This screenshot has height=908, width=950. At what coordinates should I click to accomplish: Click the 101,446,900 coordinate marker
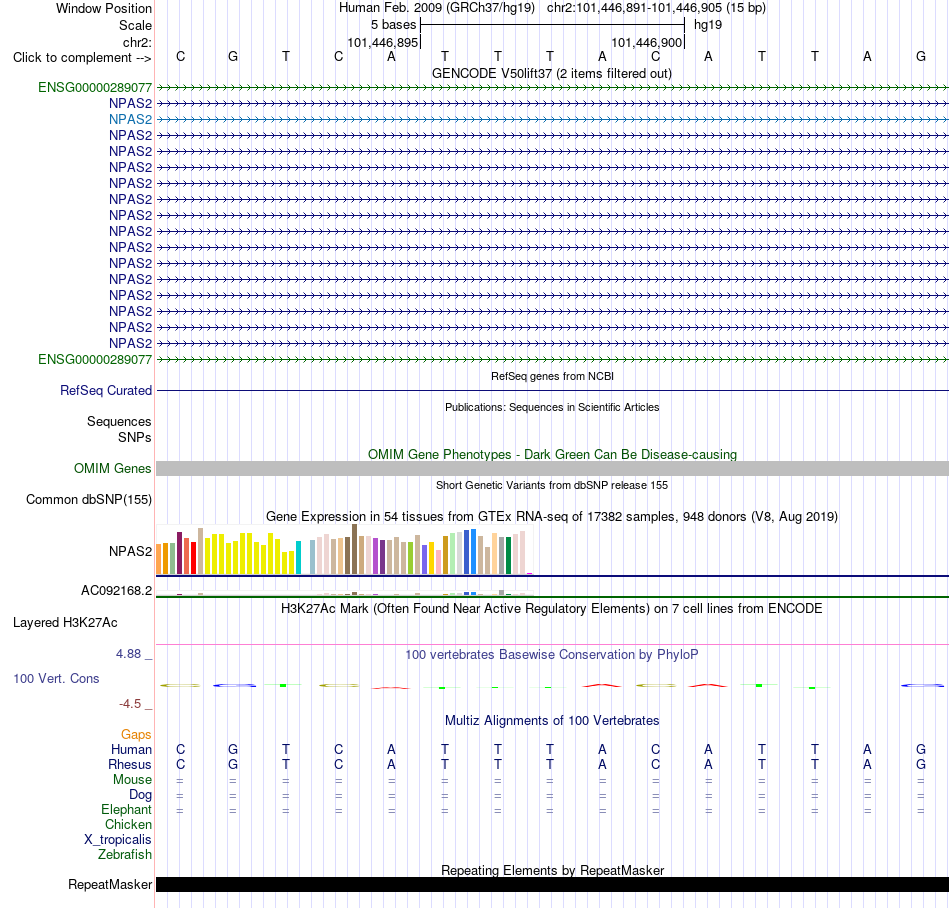coord(646,42)
